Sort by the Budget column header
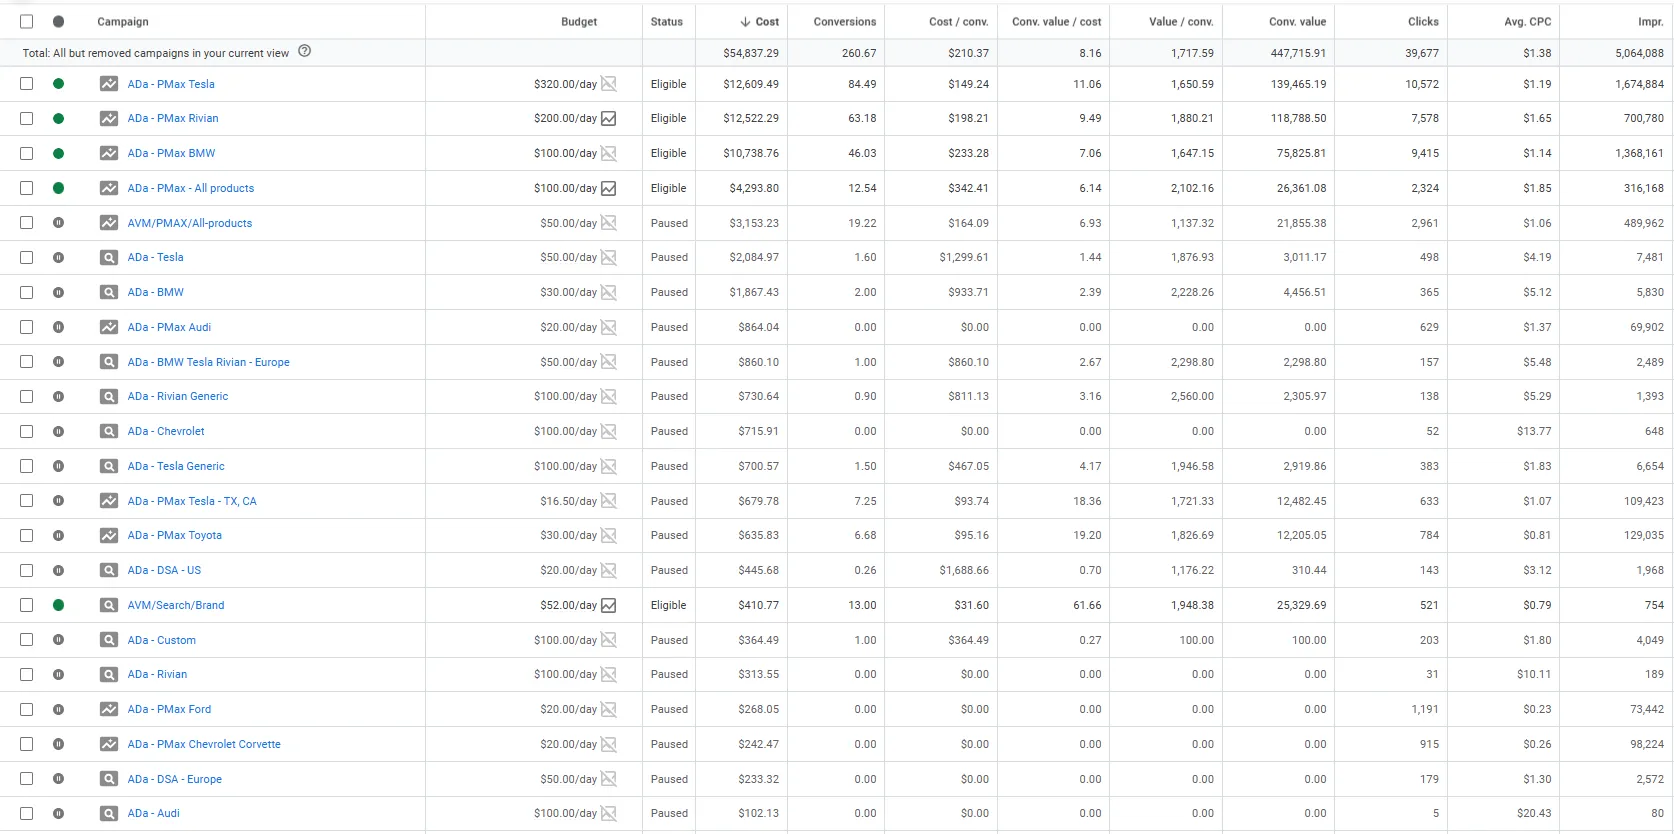Image resolution: width=1674 pixels, height=834 pixels. coord(579,21)
